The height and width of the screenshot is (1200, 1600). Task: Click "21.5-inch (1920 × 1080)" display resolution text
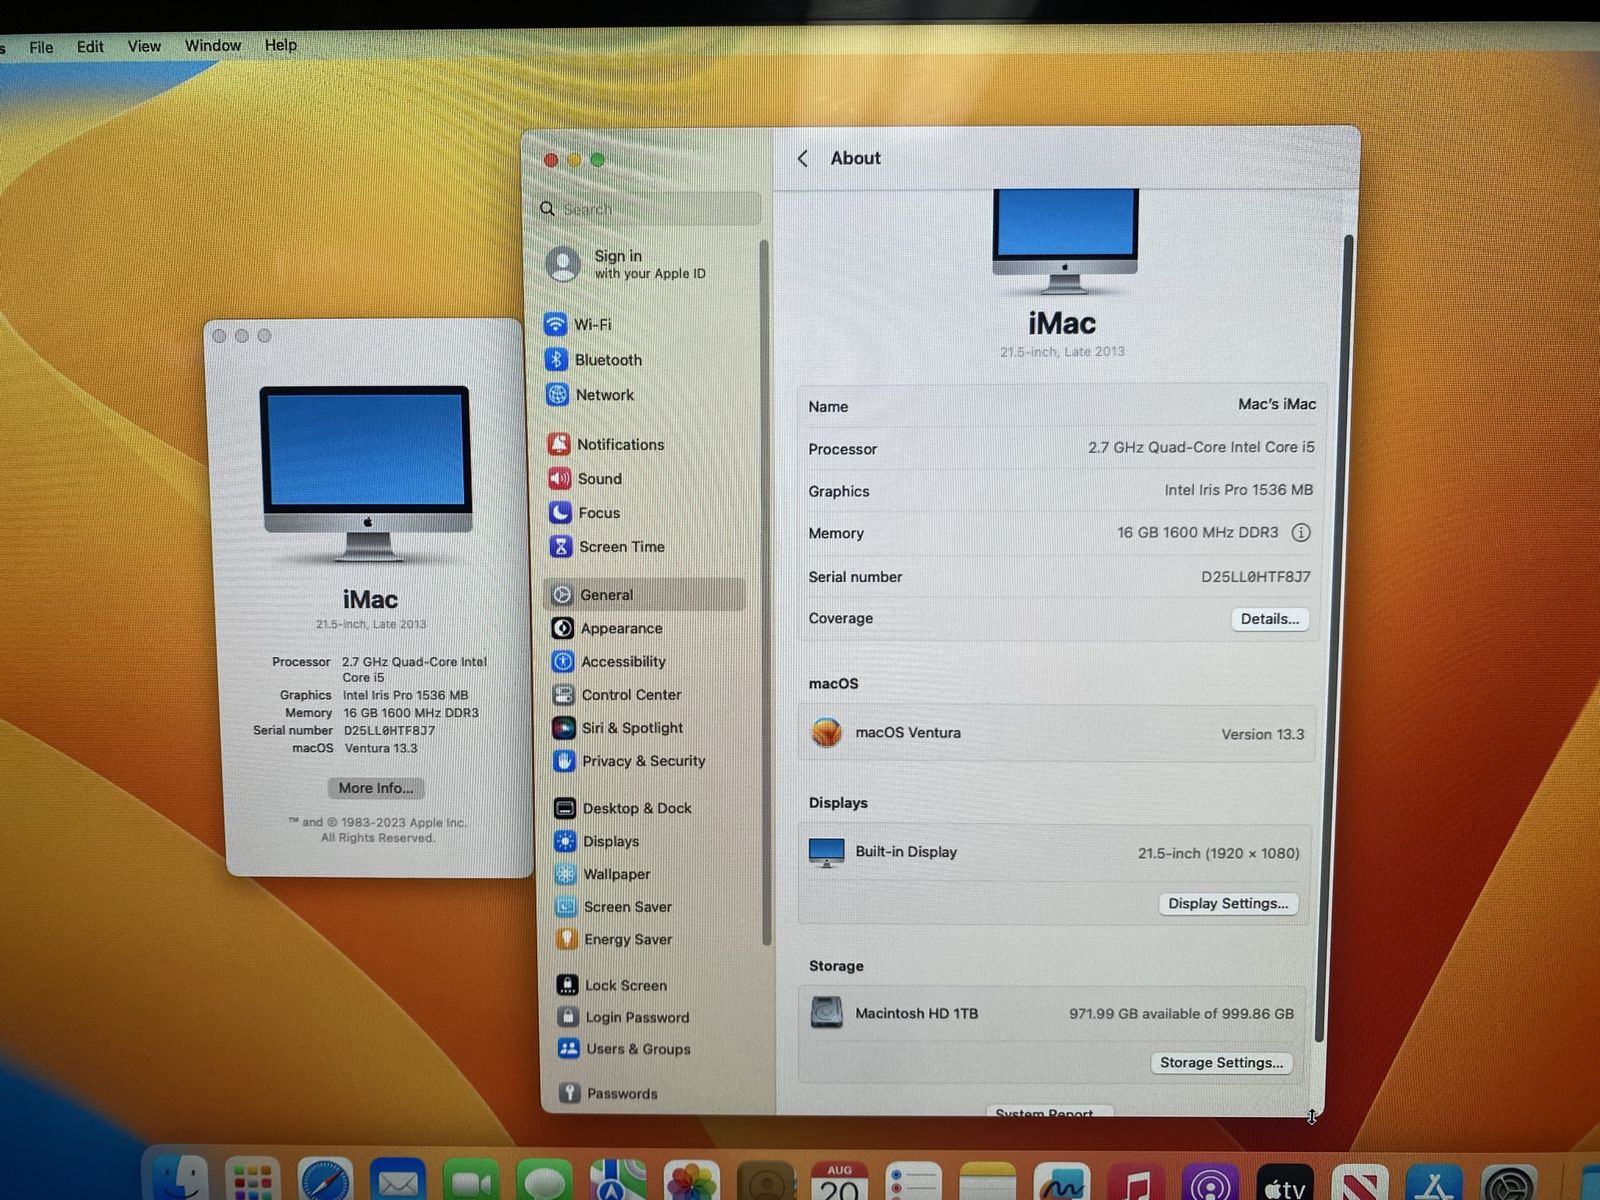[1218, 853]
